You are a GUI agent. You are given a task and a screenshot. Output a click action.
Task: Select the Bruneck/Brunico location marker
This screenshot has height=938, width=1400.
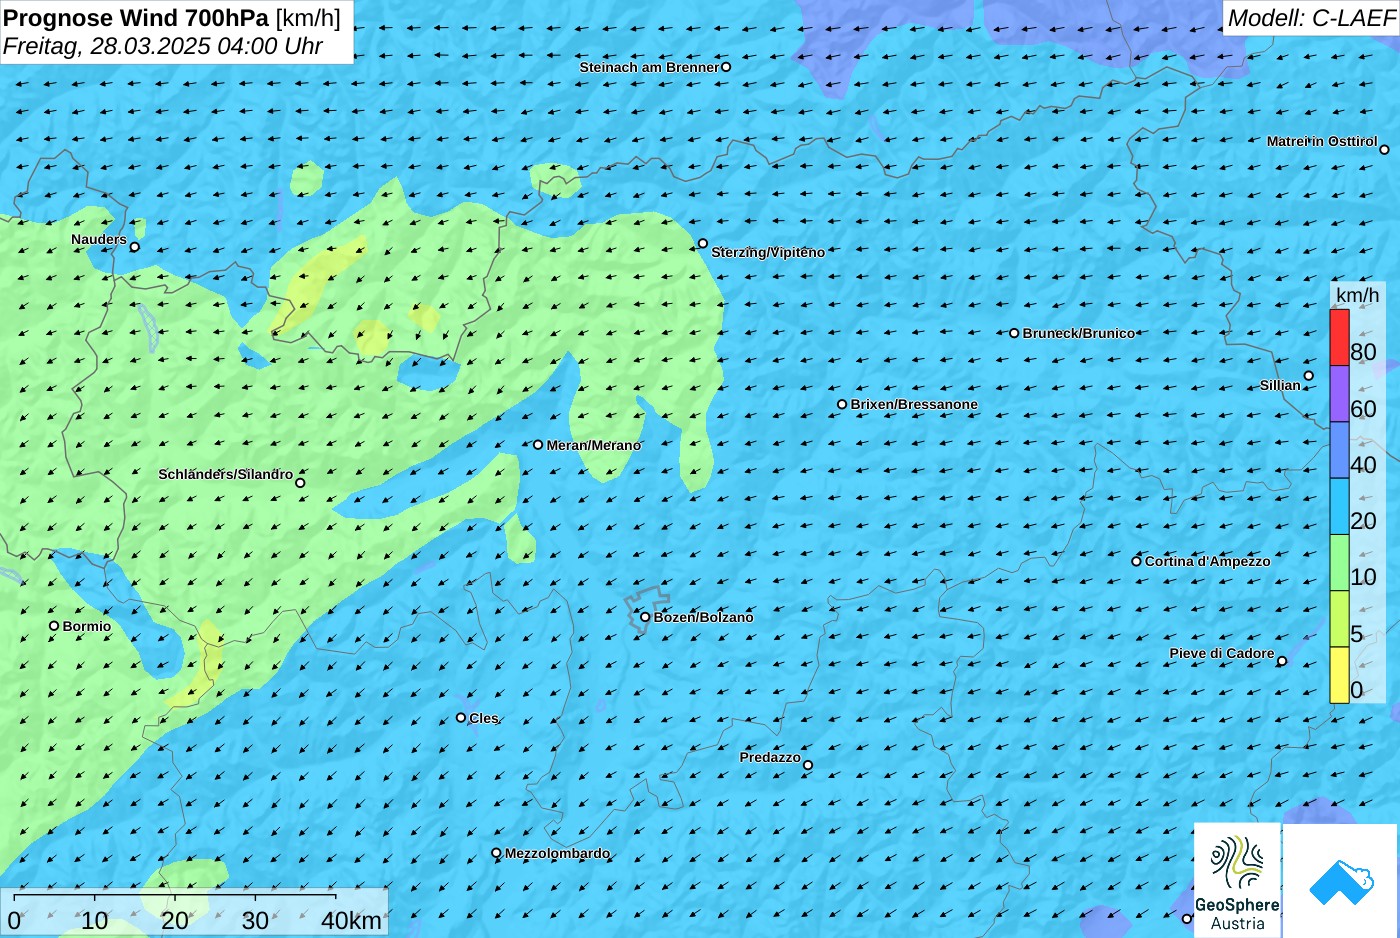pos(1014,333)
